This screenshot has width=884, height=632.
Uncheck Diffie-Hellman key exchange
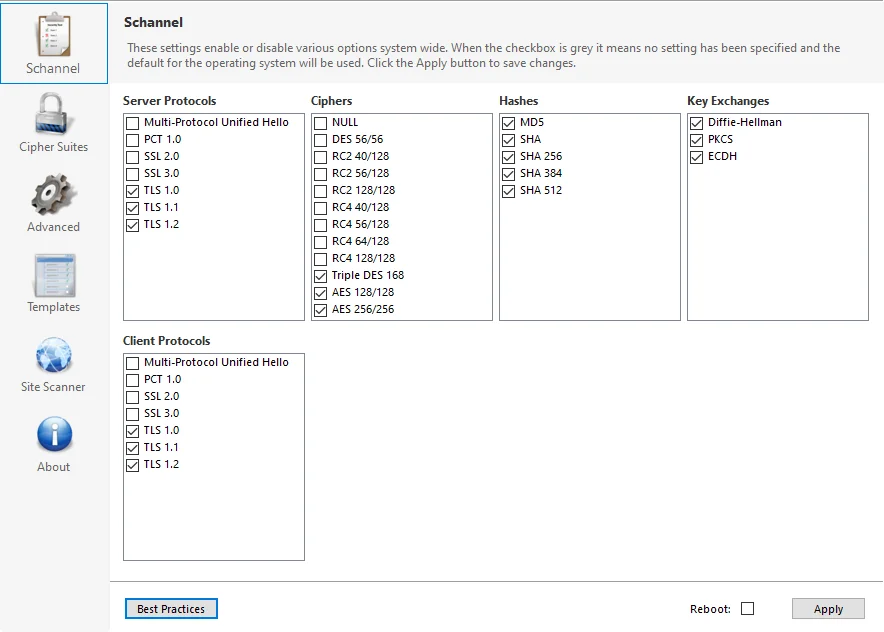point(696,123)
